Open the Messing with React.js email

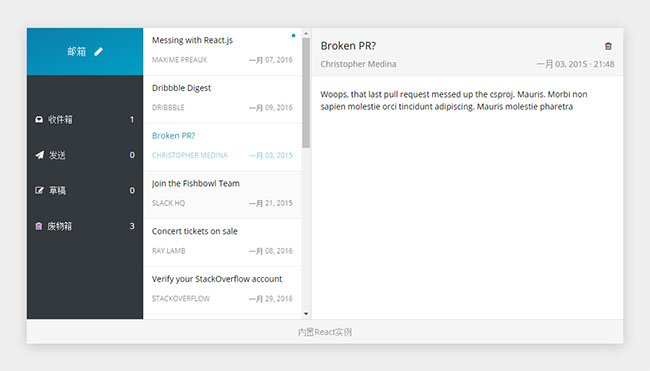[222, 51]
